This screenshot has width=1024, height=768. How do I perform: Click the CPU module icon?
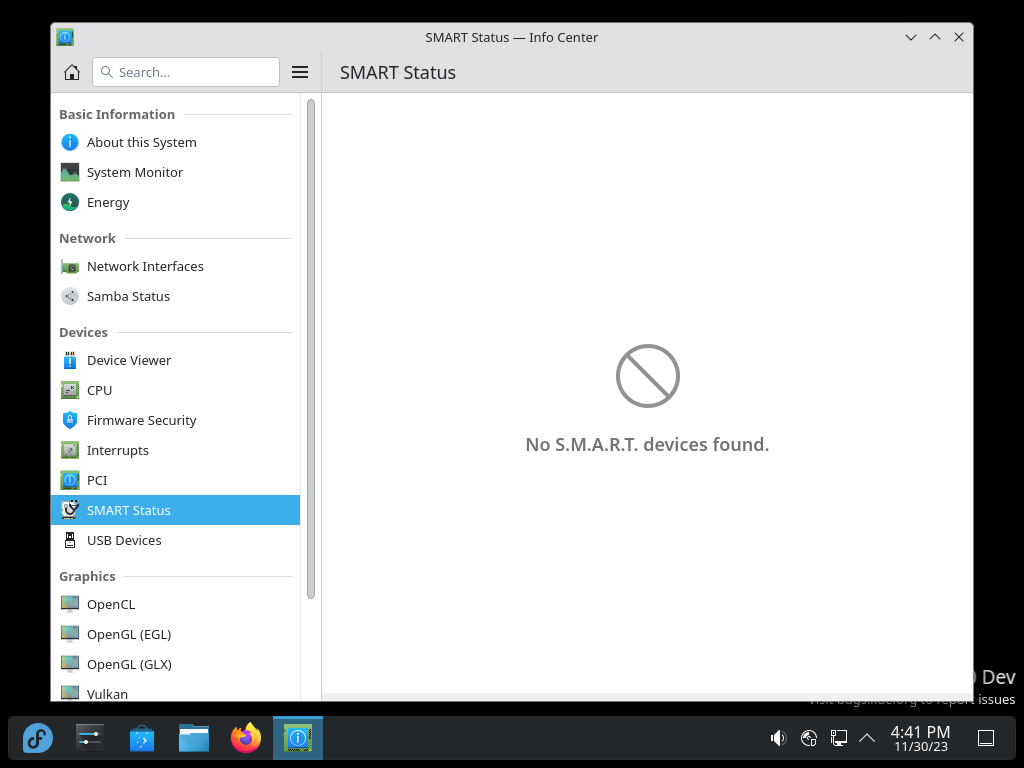click(x=70, y=391)
